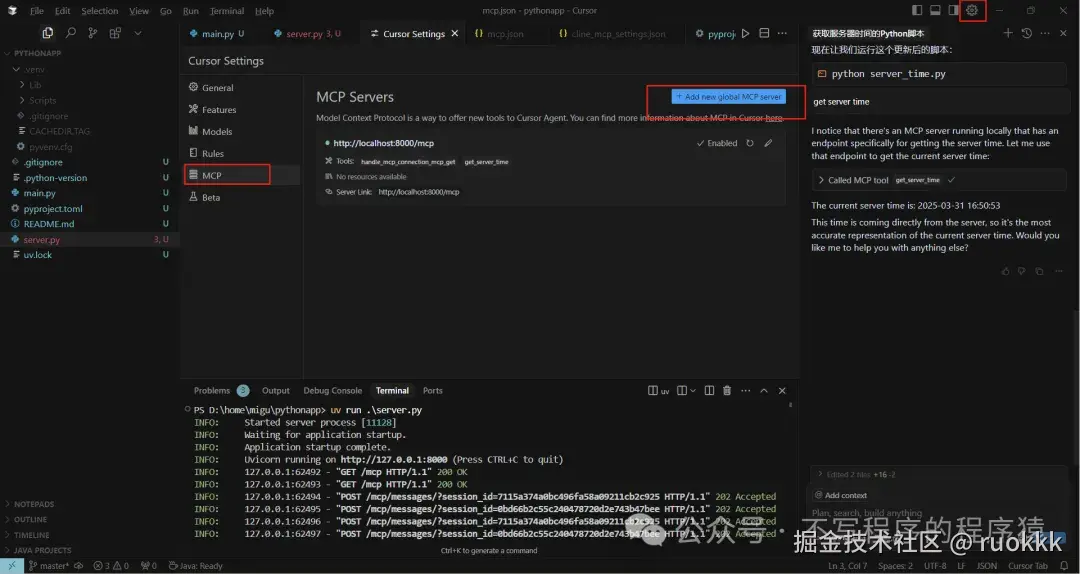1080x574 pixels.
Task: Refresh the localhost MCP server
Action: (x=750, y=143)
